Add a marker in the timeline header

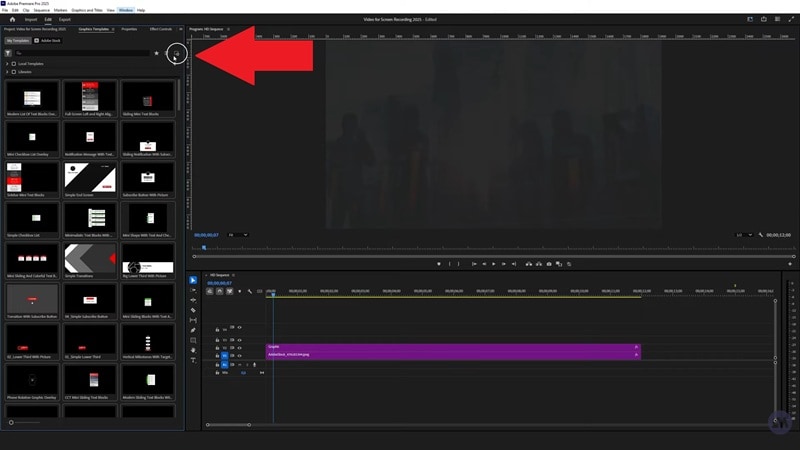(x=240, y=291)
